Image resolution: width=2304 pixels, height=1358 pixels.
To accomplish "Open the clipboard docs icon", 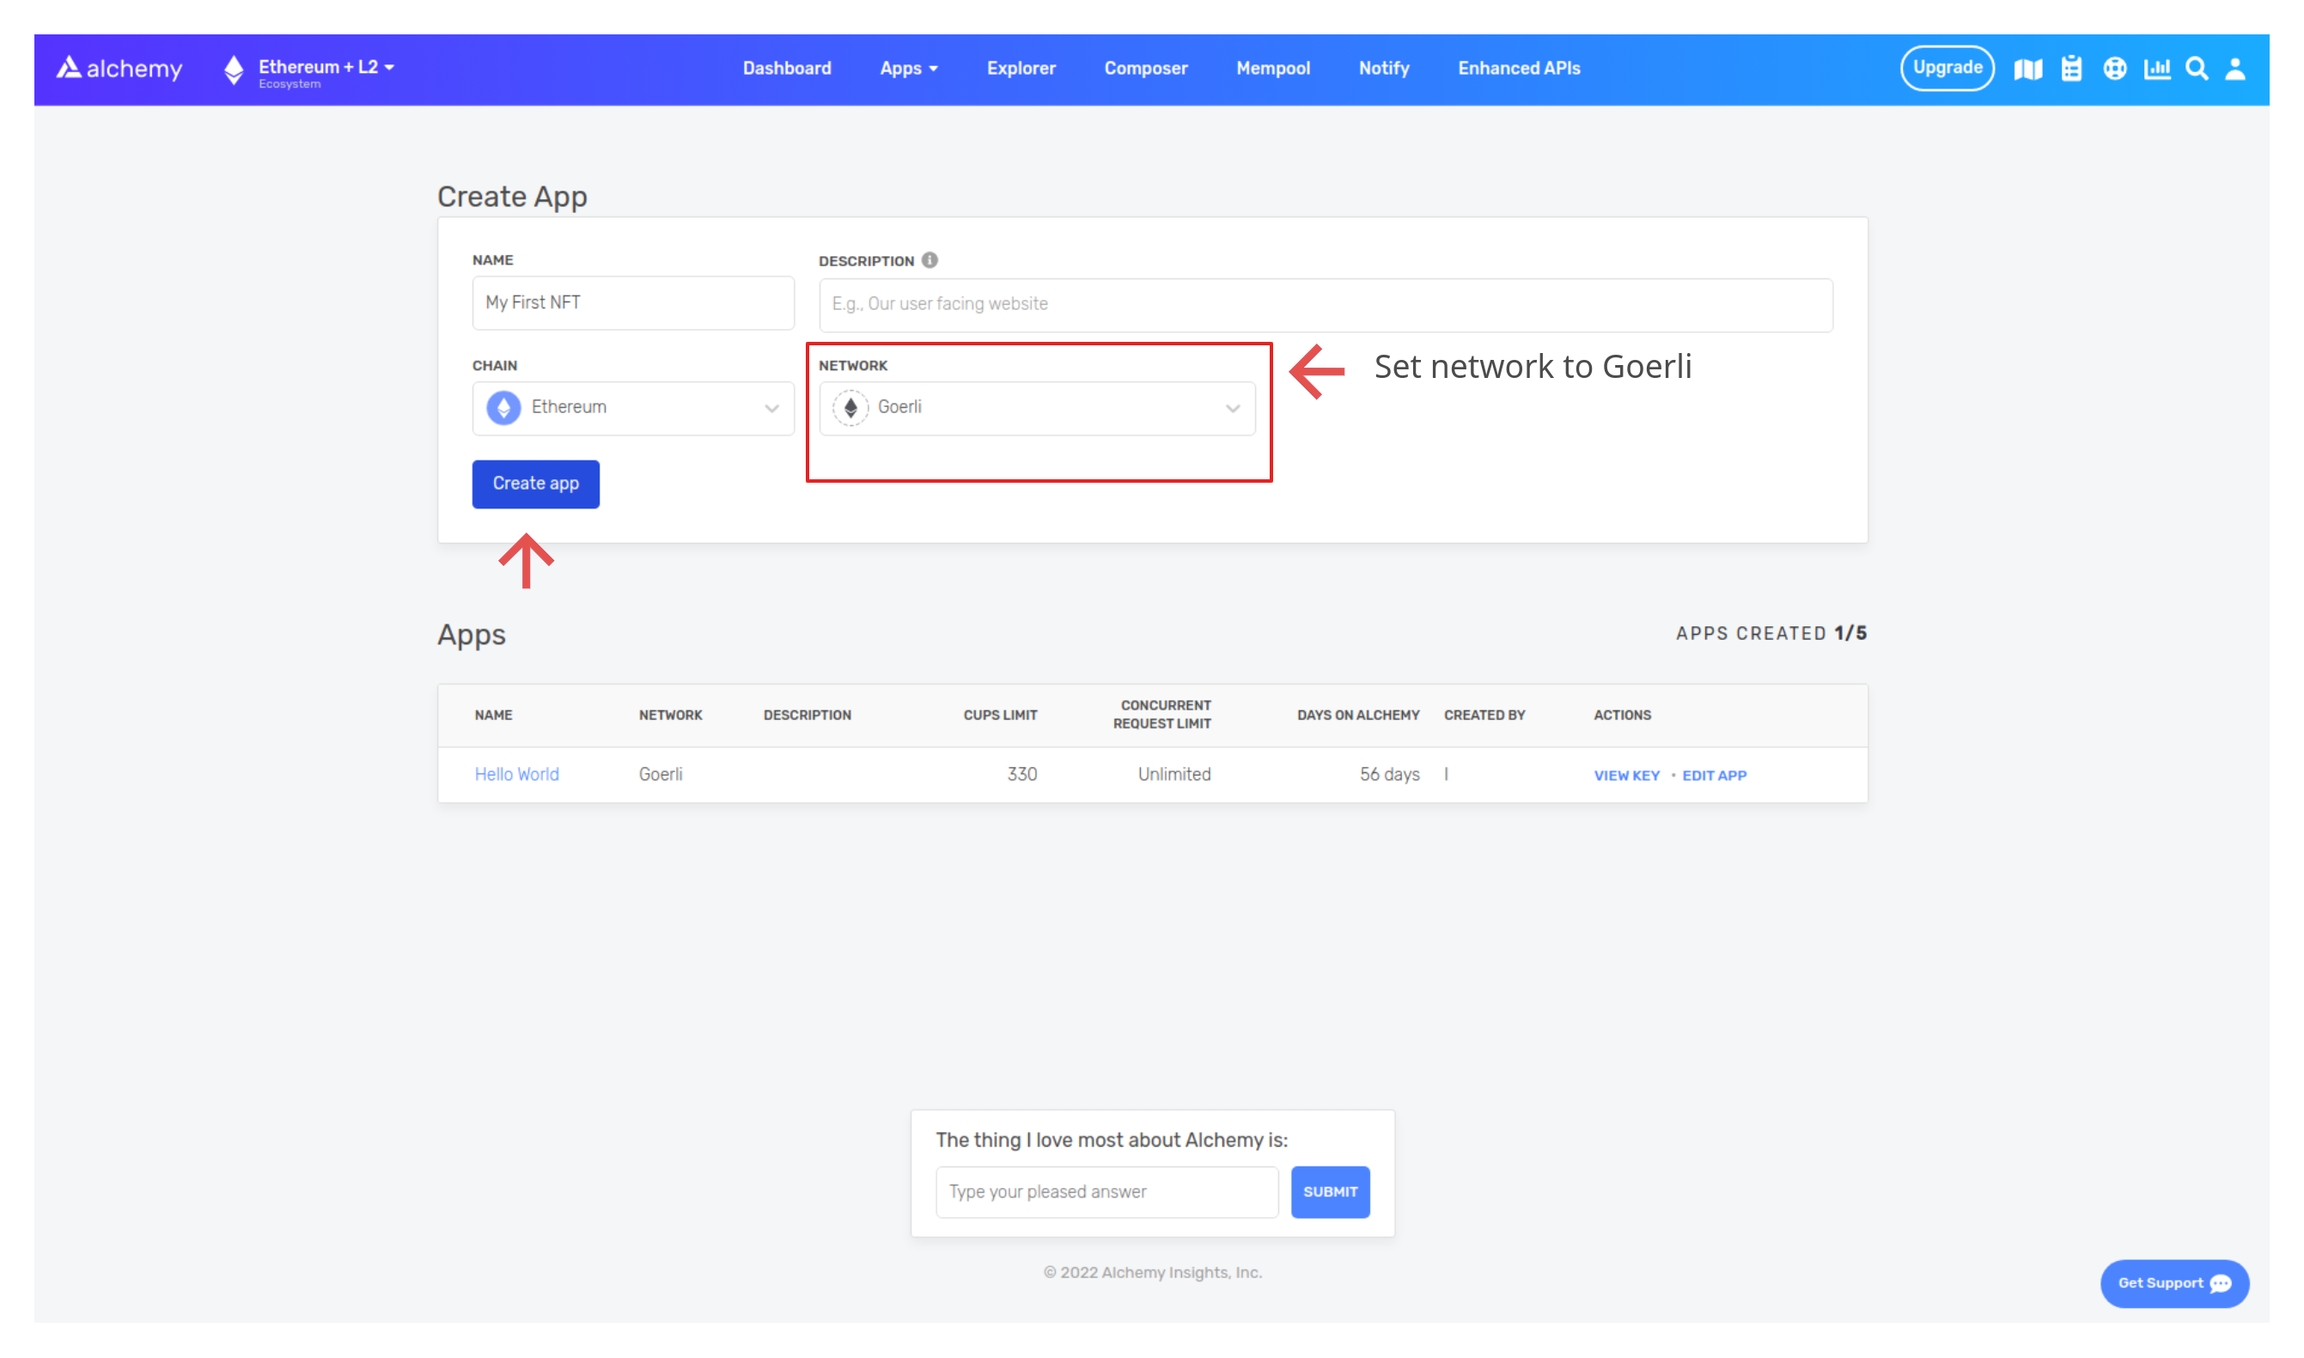I will [x=2072, y=68].
